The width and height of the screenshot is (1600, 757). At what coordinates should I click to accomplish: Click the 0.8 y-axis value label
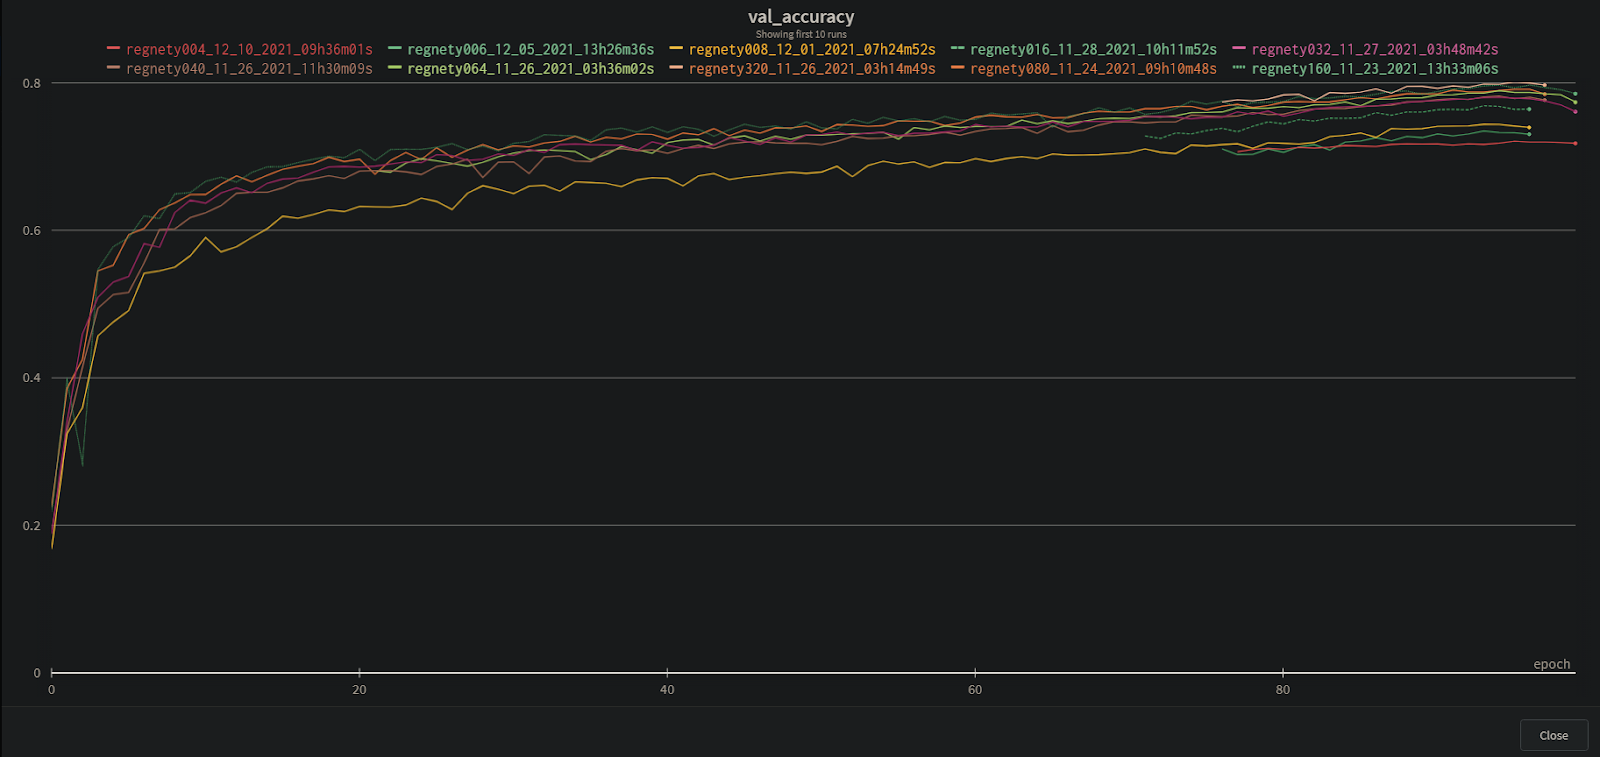point(32,84)
